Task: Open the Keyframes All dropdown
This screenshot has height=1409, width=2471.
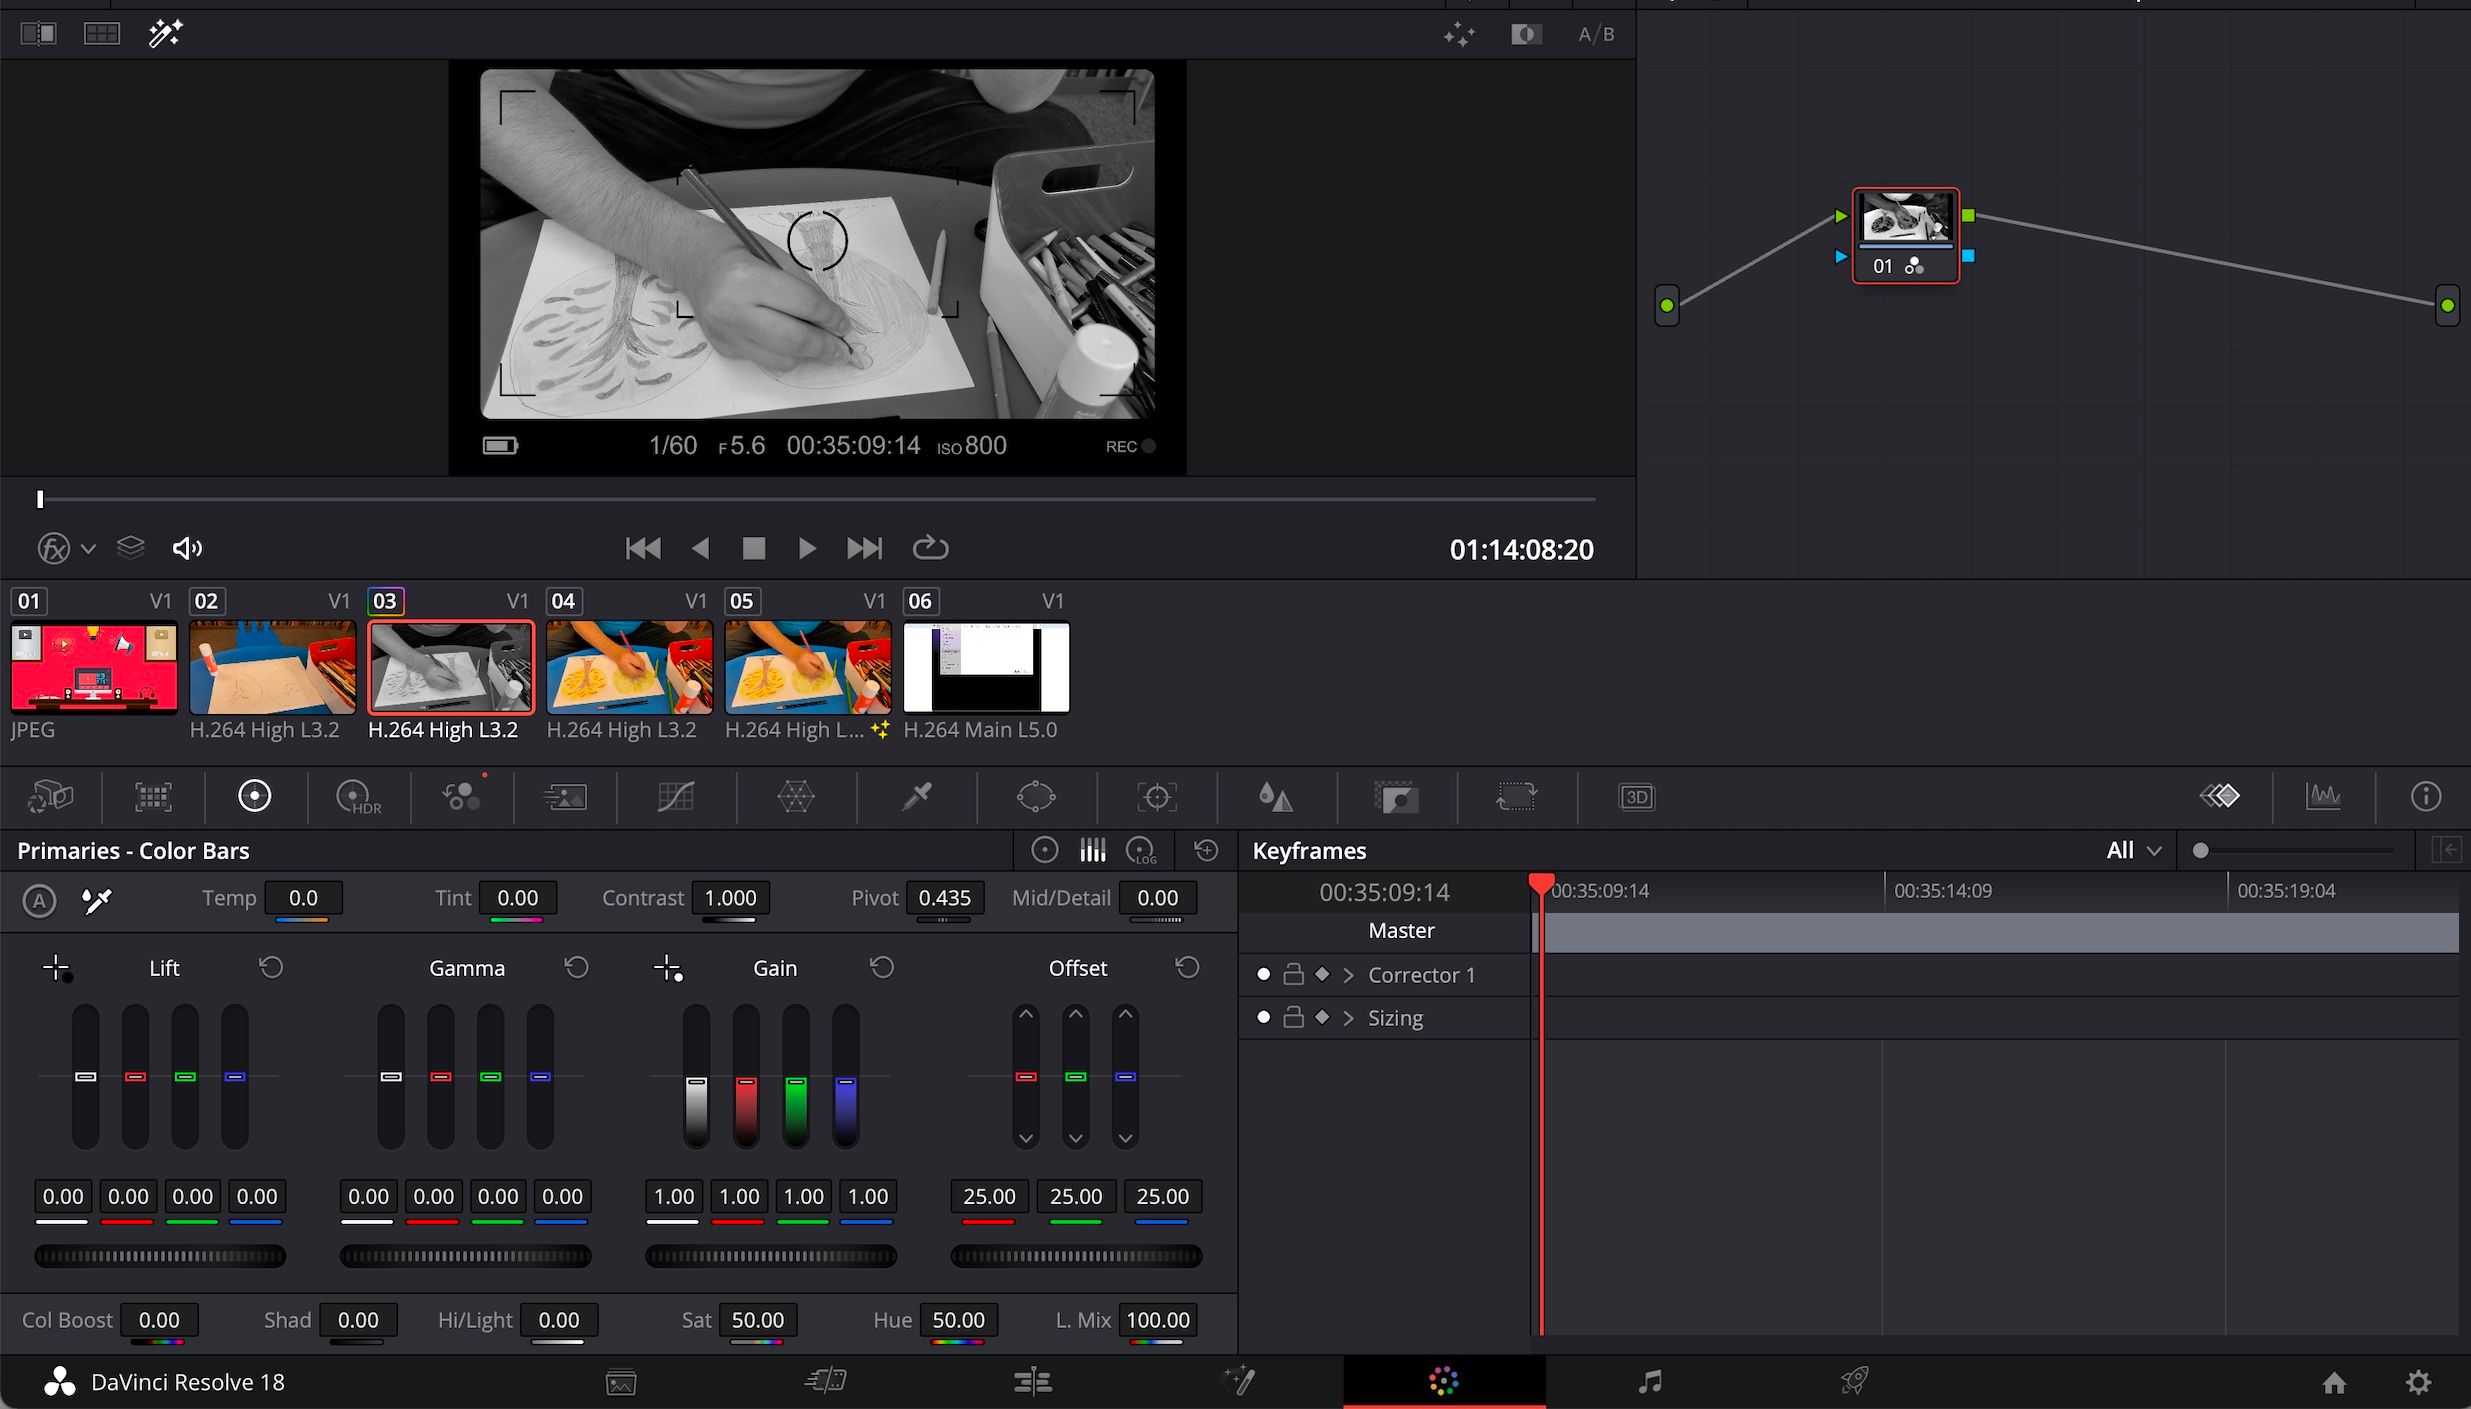Action: point(2133,851)
